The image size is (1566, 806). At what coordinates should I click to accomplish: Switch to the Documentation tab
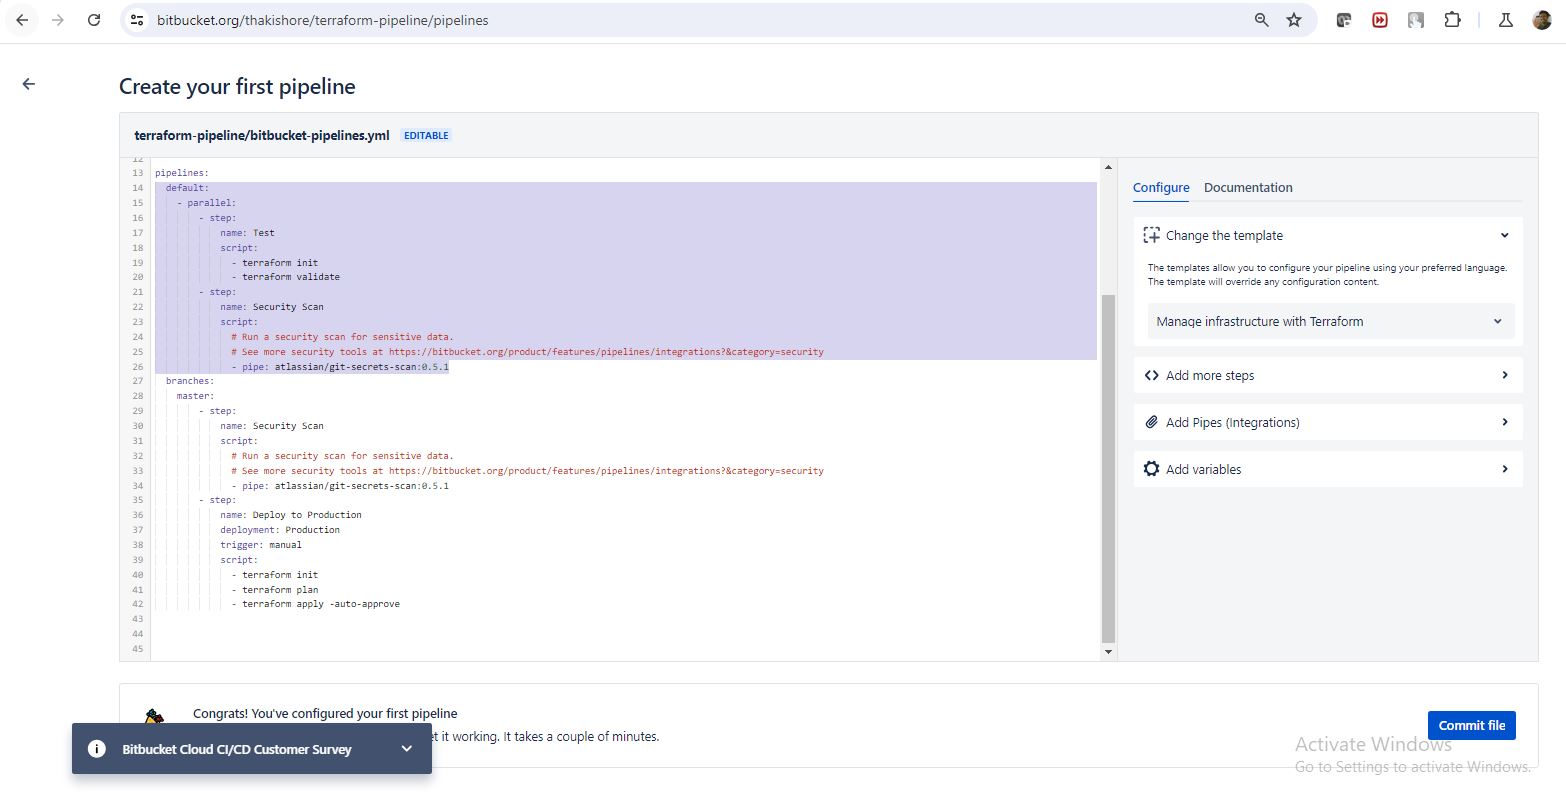(1247, 188)
